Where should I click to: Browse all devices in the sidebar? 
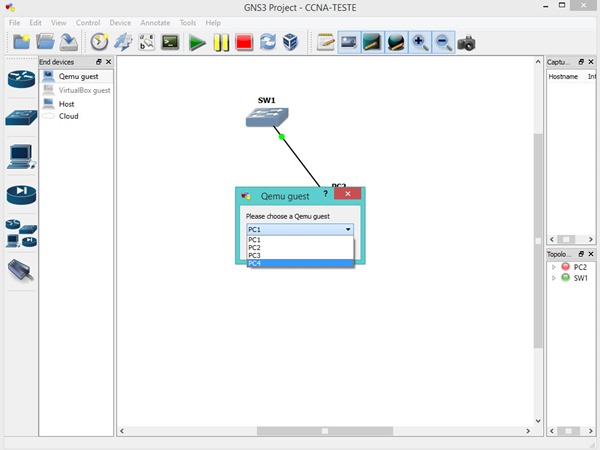pos(21,233)
